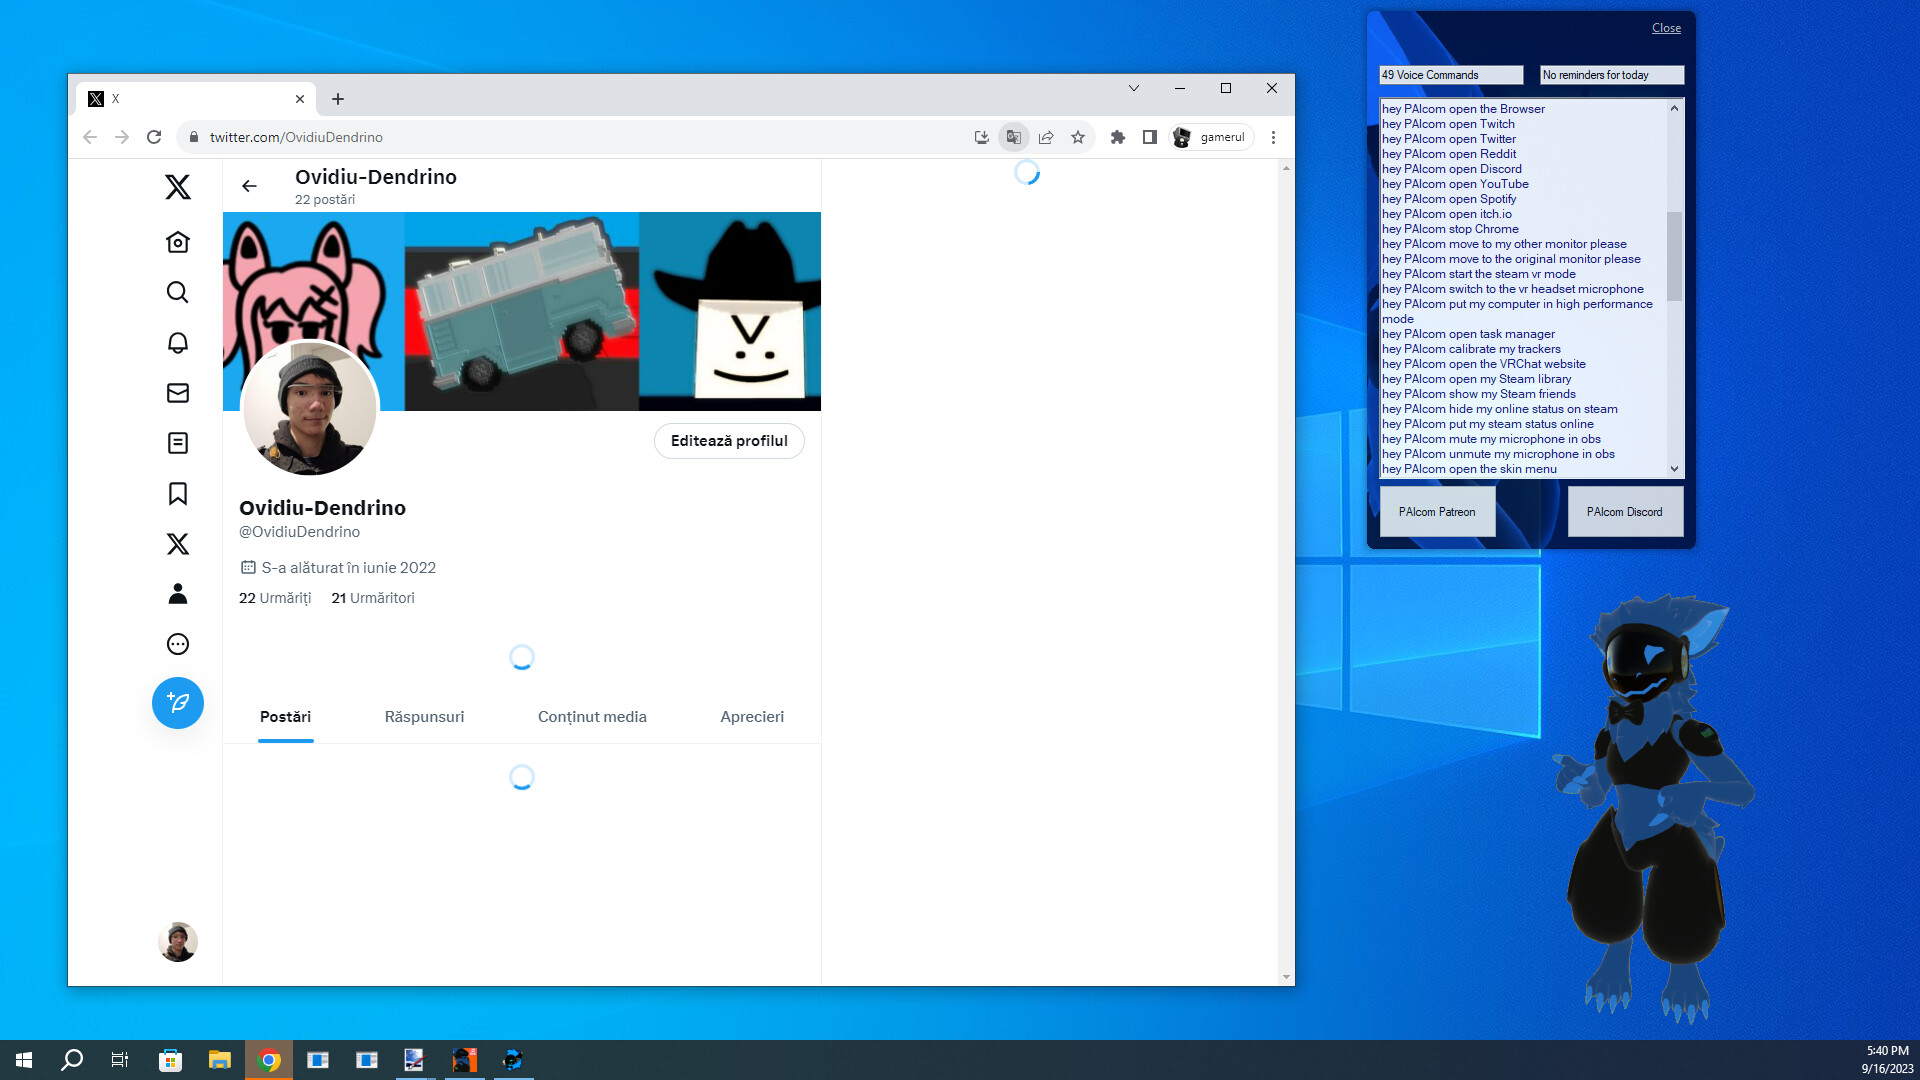The height and width of the screenshot is (1080, 1920).
Task: Open the Messages envelope icon
Action: [x=178, y=392]
